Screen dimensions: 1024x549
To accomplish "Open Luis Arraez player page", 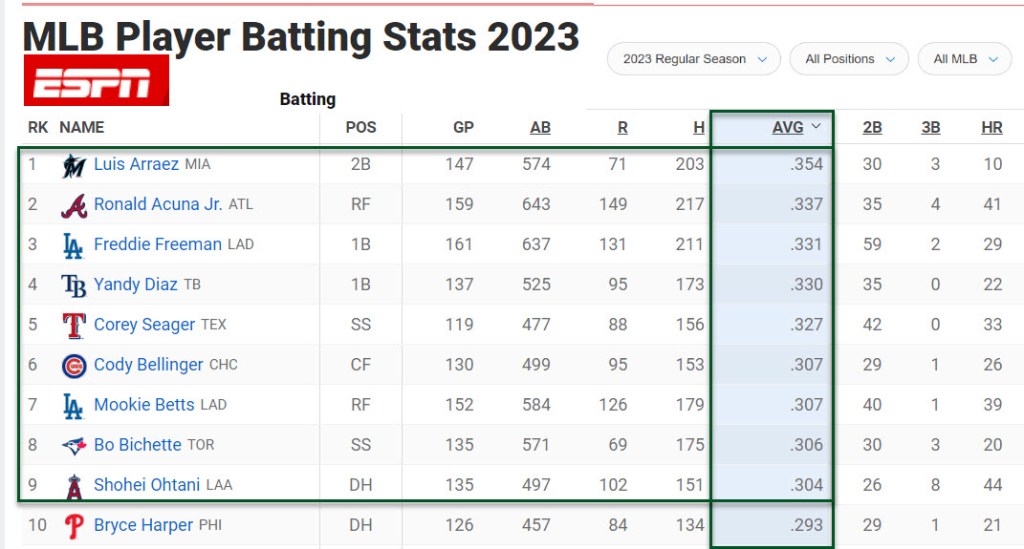I will click(136, 164).
